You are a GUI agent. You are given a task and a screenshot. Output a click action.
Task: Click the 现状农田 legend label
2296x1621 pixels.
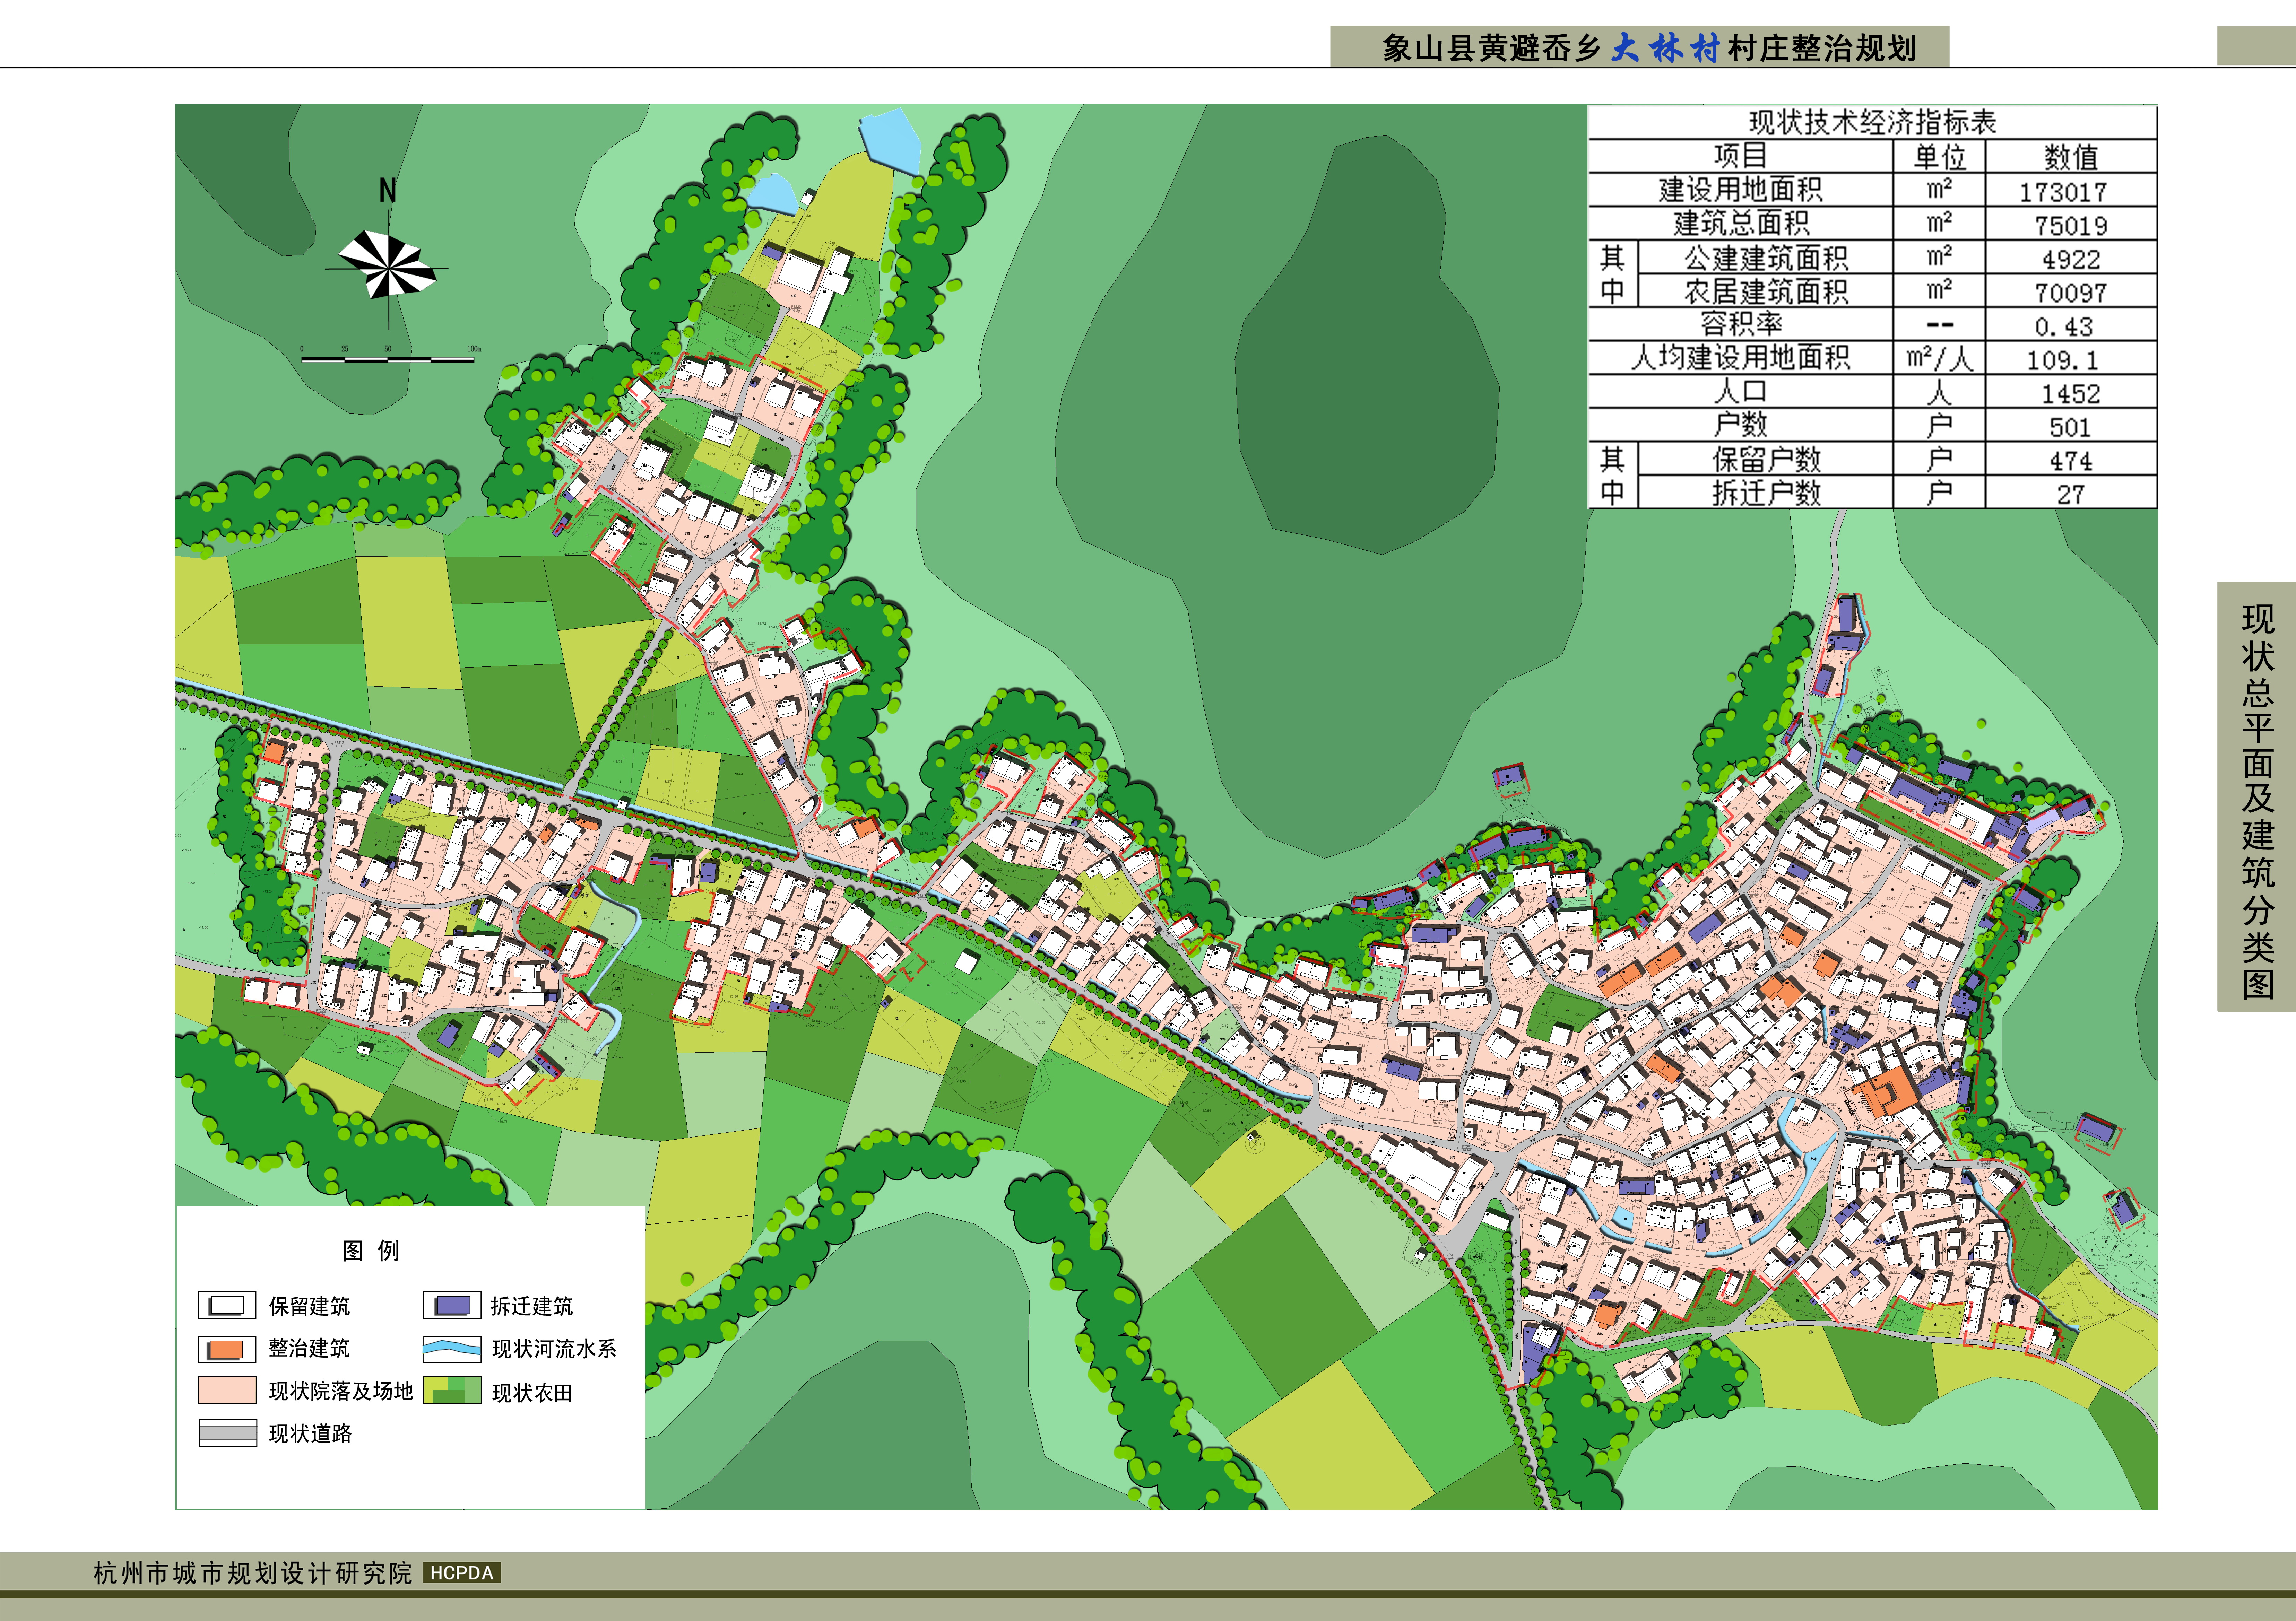532,1393
